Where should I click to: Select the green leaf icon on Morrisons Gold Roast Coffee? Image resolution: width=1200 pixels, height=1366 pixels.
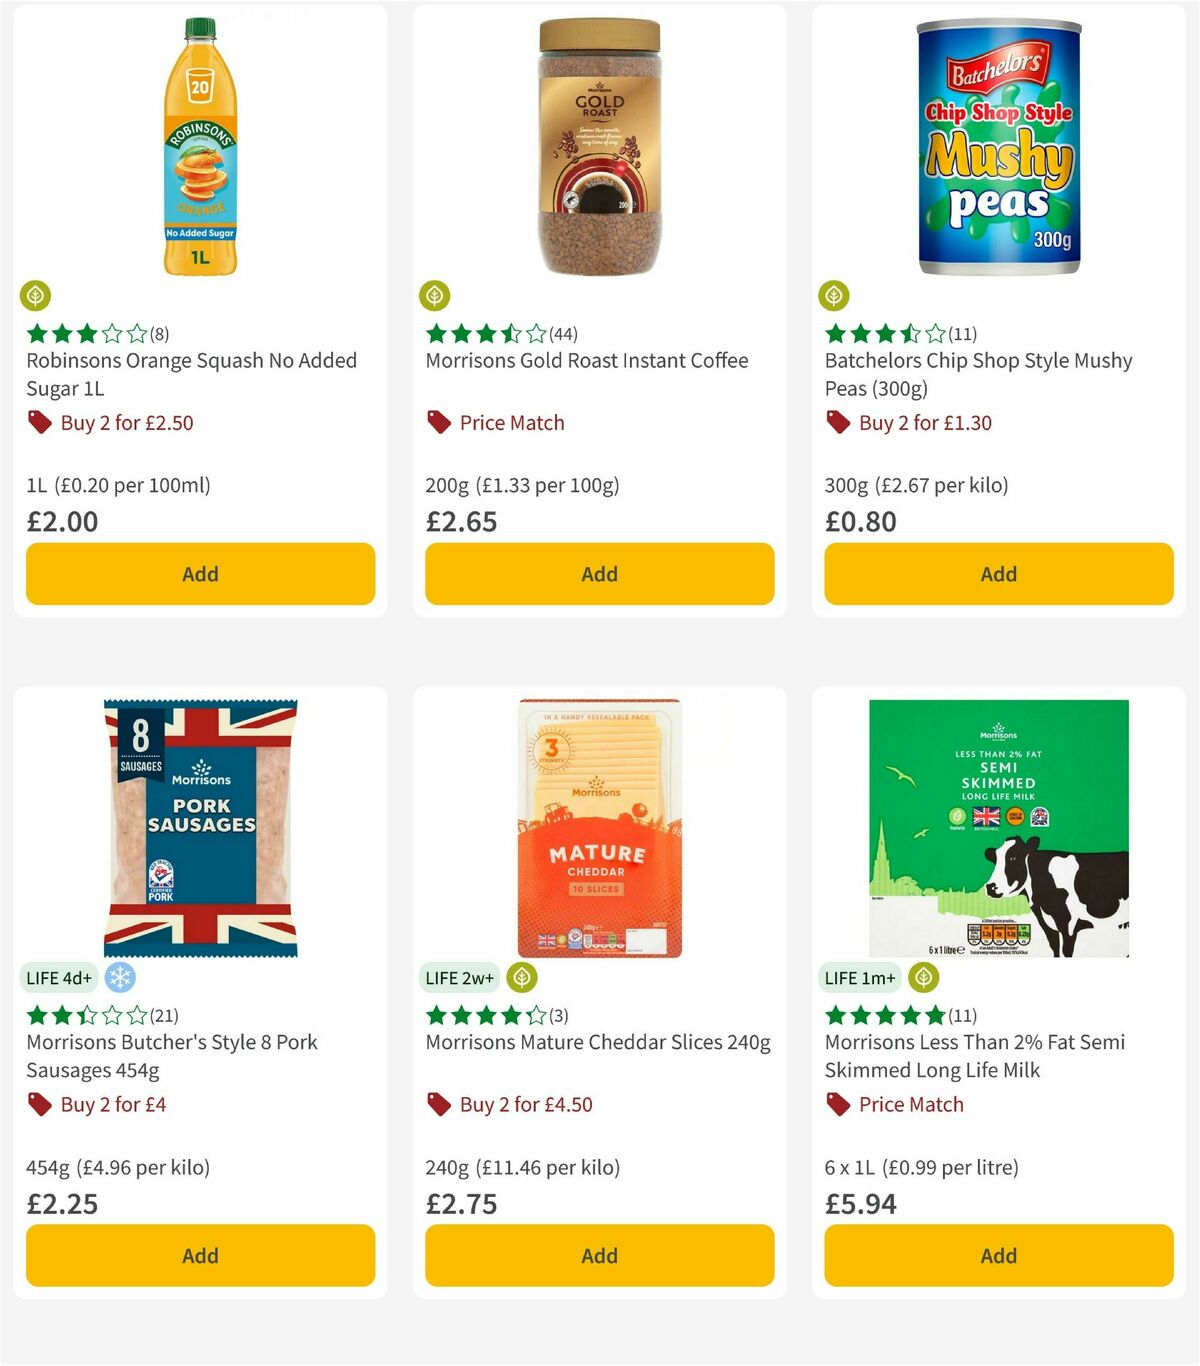pos(434,295)
